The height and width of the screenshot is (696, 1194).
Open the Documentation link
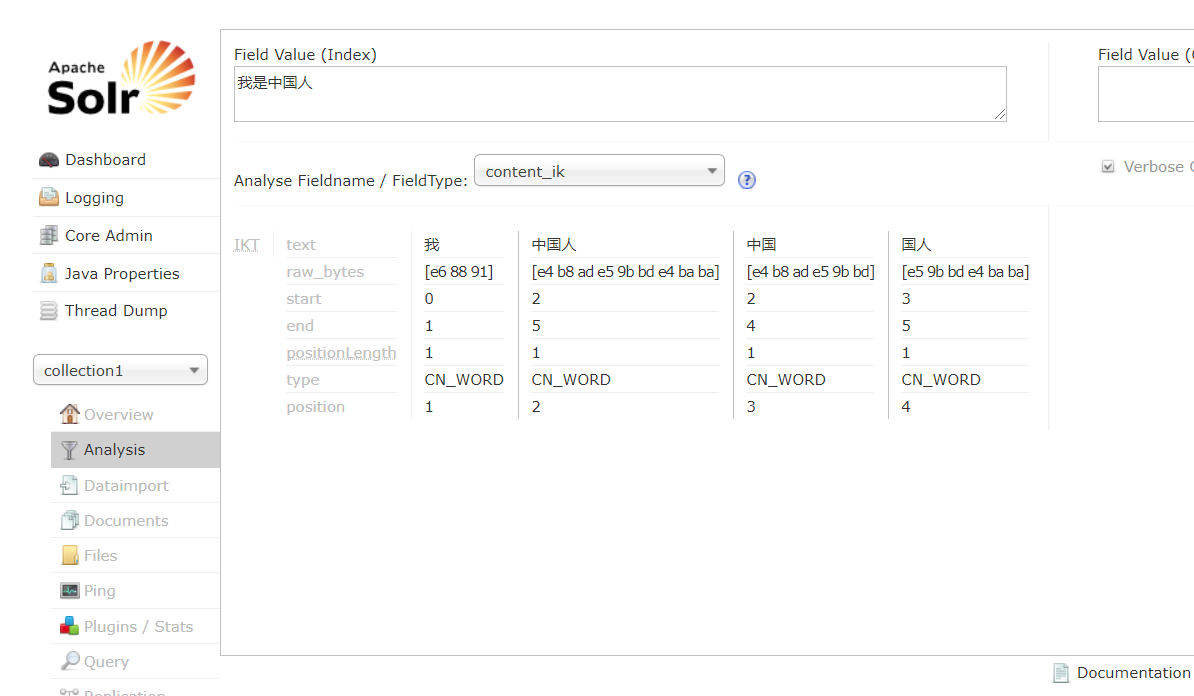tap(1132, 673)
